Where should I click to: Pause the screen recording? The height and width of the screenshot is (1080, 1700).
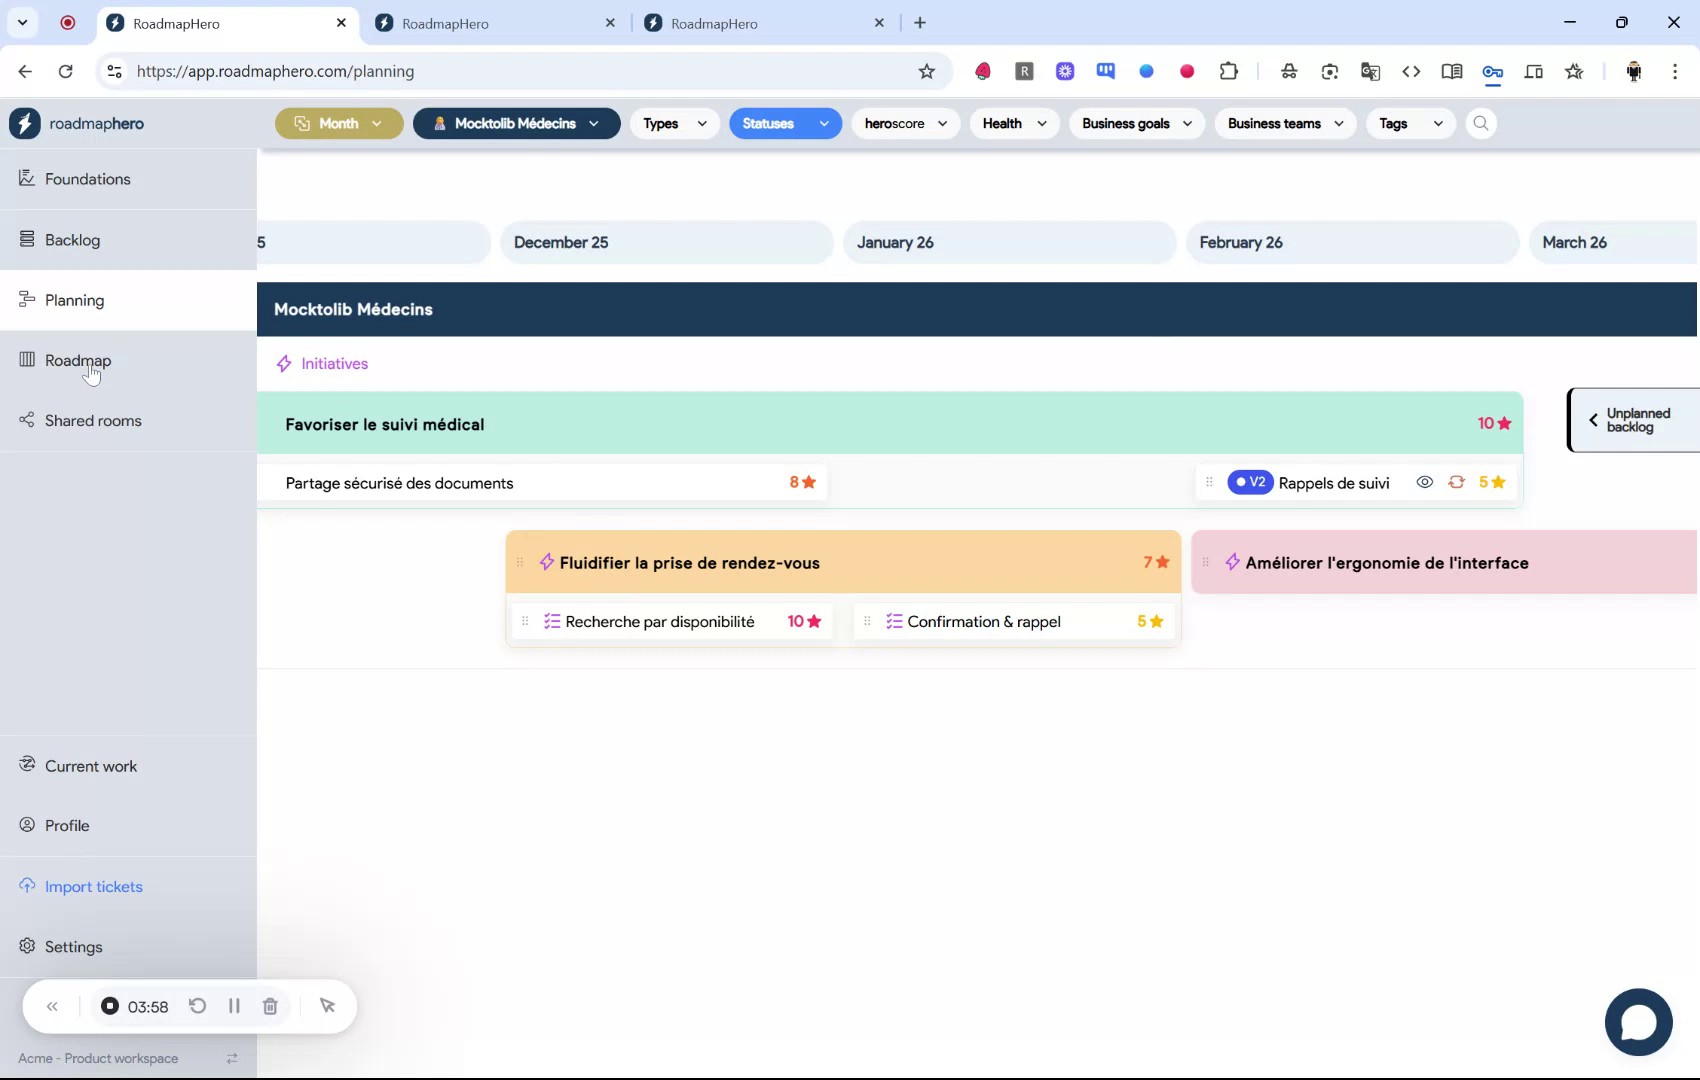pyautogui.click(x=234, y=1006)
